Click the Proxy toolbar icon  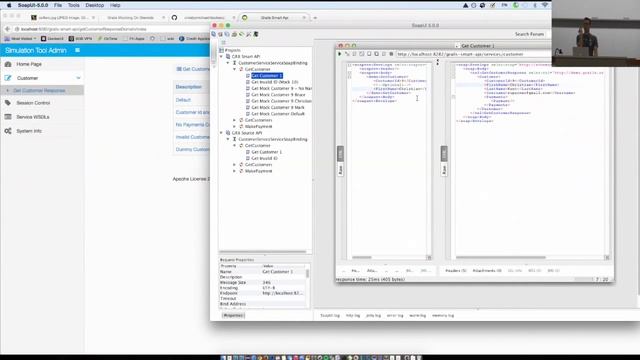click(x=256, y=34)
